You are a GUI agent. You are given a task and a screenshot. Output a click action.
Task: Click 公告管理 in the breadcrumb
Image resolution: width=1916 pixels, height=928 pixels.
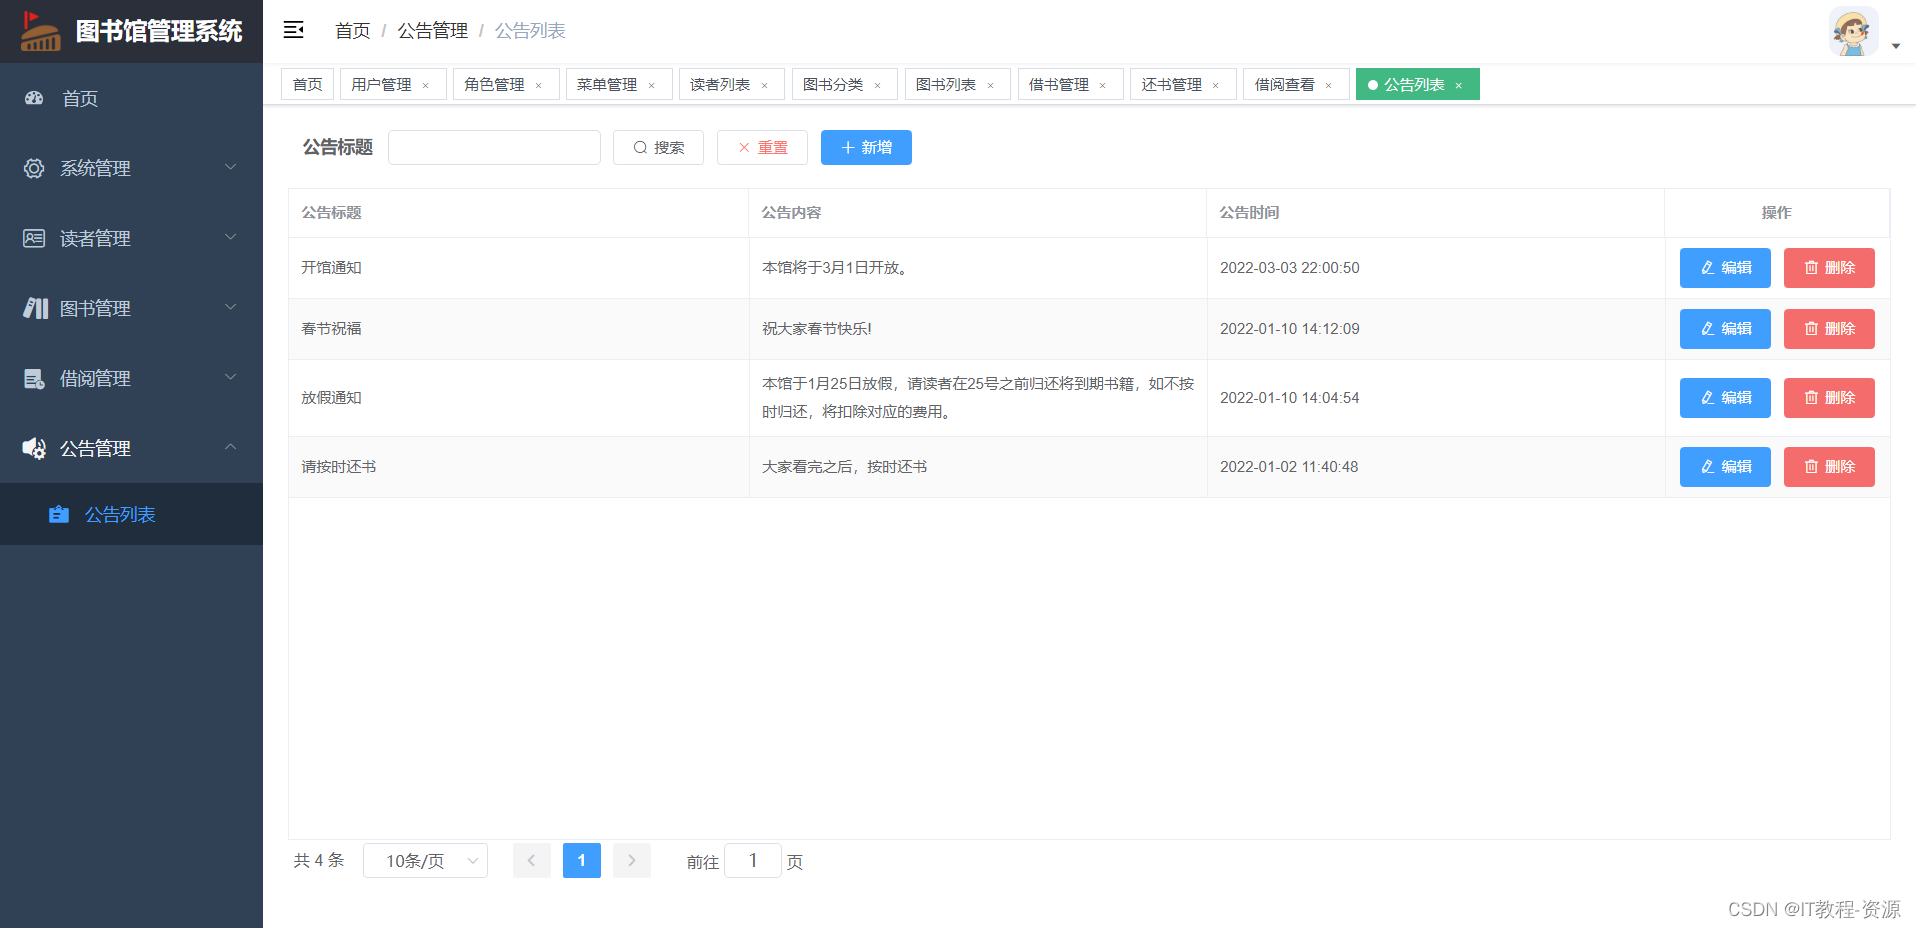[x=433, y=31]
